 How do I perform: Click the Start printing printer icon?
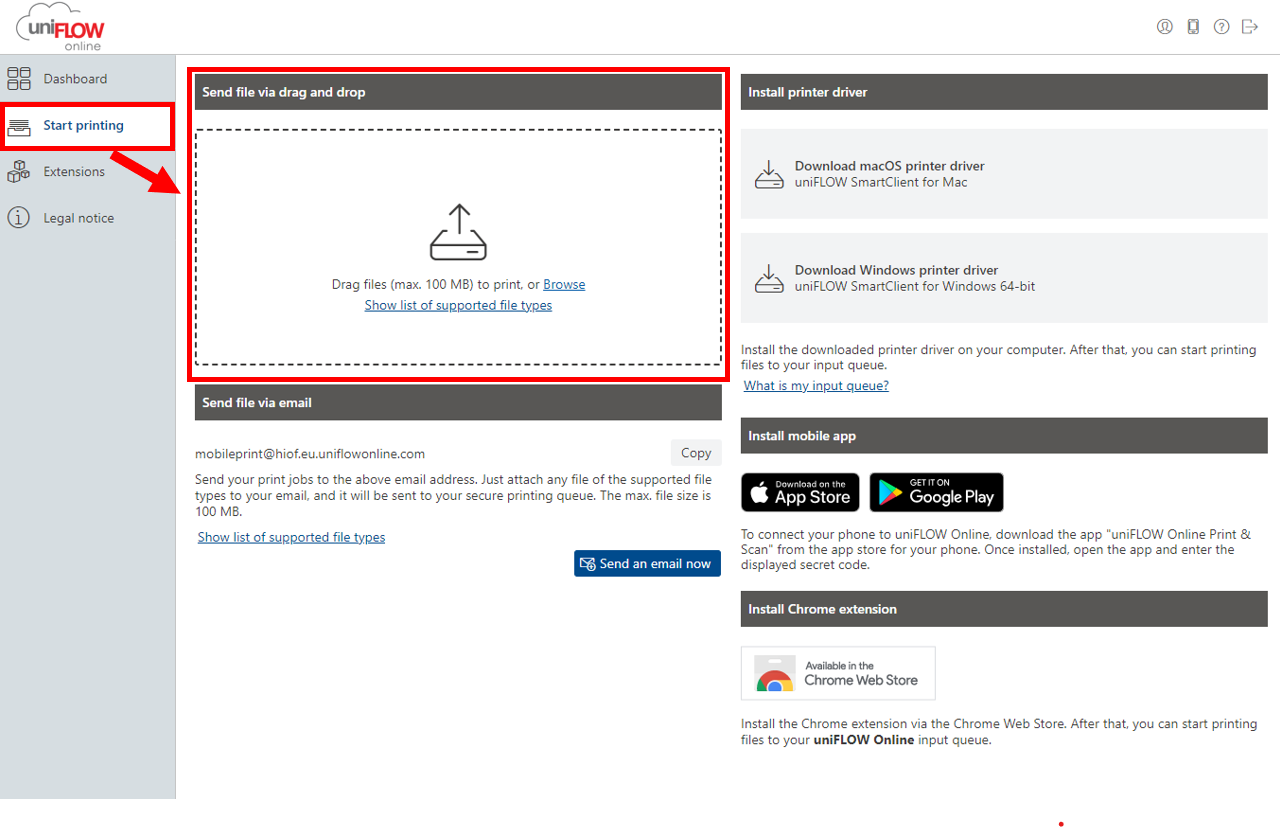[19, 126]
